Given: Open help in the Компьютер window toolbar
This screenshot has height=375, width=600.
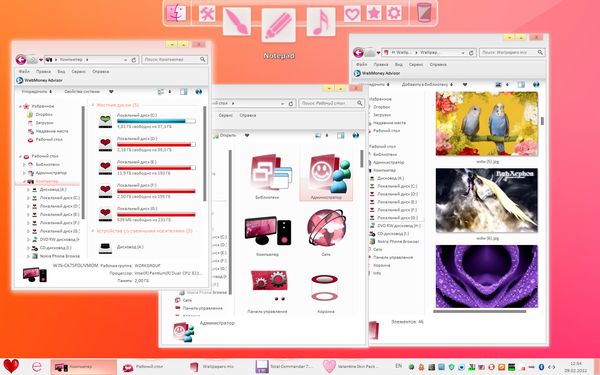Looking at the screenshot, I should point(198,92).
